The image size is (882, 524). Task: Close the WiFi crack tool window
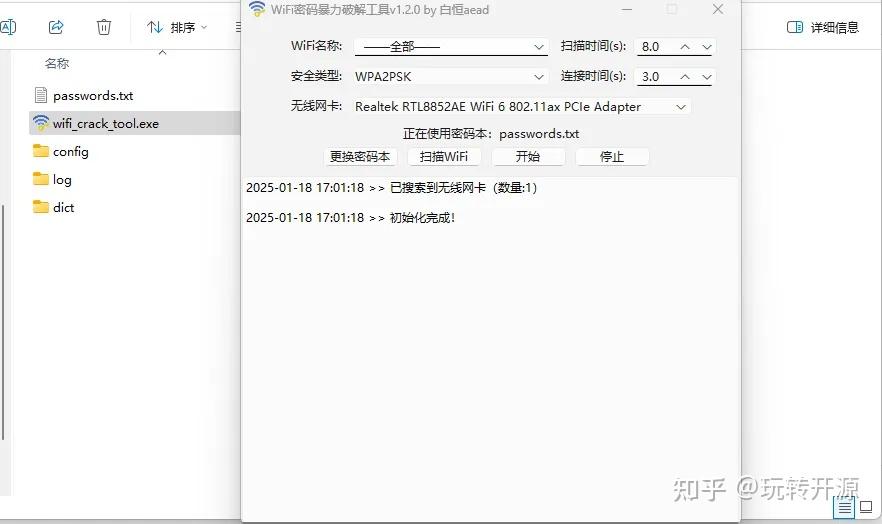point(718,9)
